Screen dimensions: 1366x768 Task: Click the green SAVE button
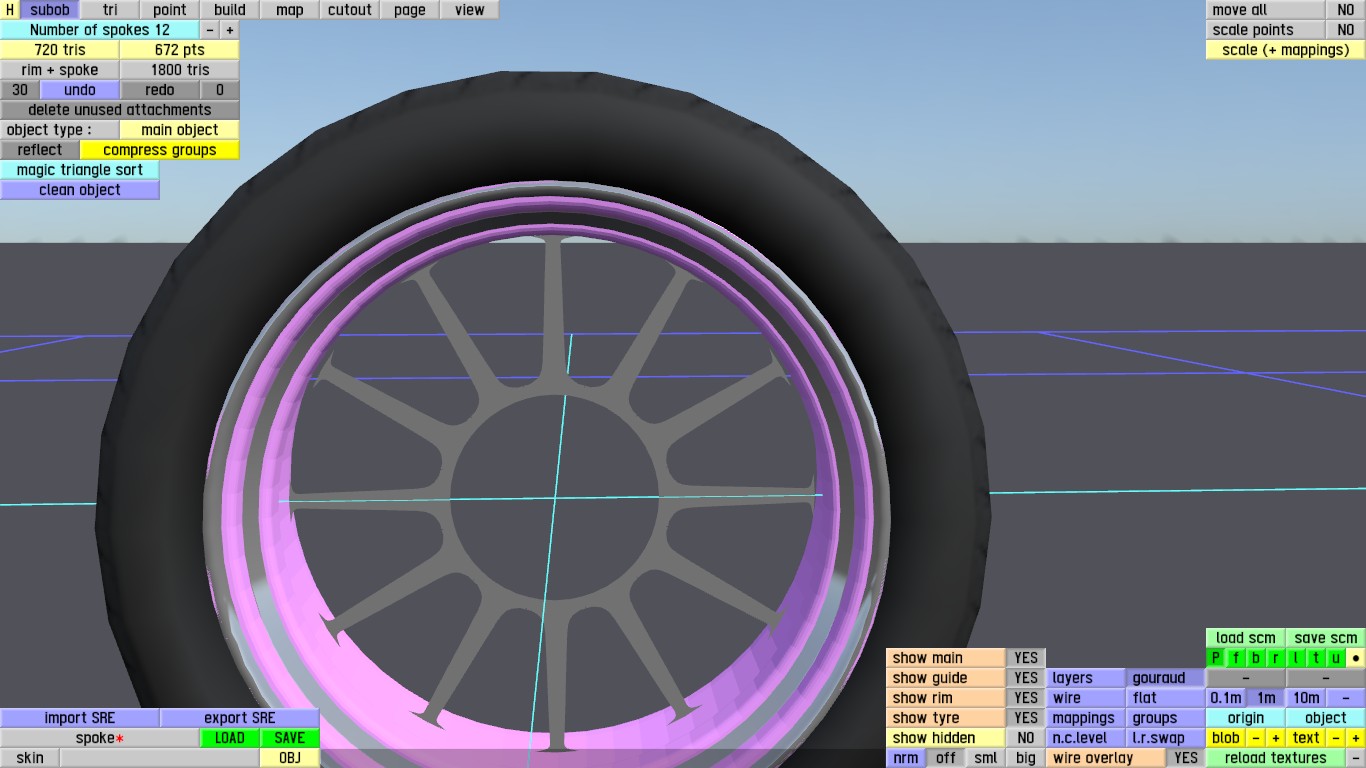coord(290,738)
